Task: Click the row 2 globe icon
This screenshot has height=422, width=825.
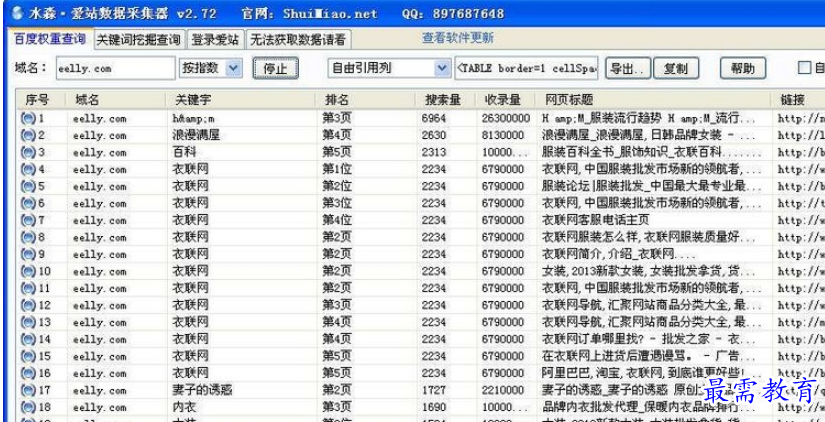Action: coord(28,135)
